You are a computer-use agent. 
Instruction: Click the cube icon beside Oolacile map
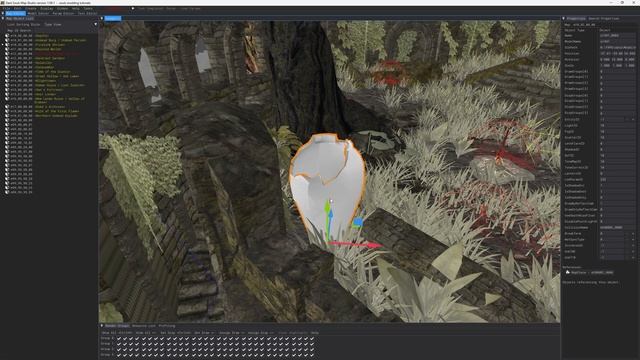7,62
